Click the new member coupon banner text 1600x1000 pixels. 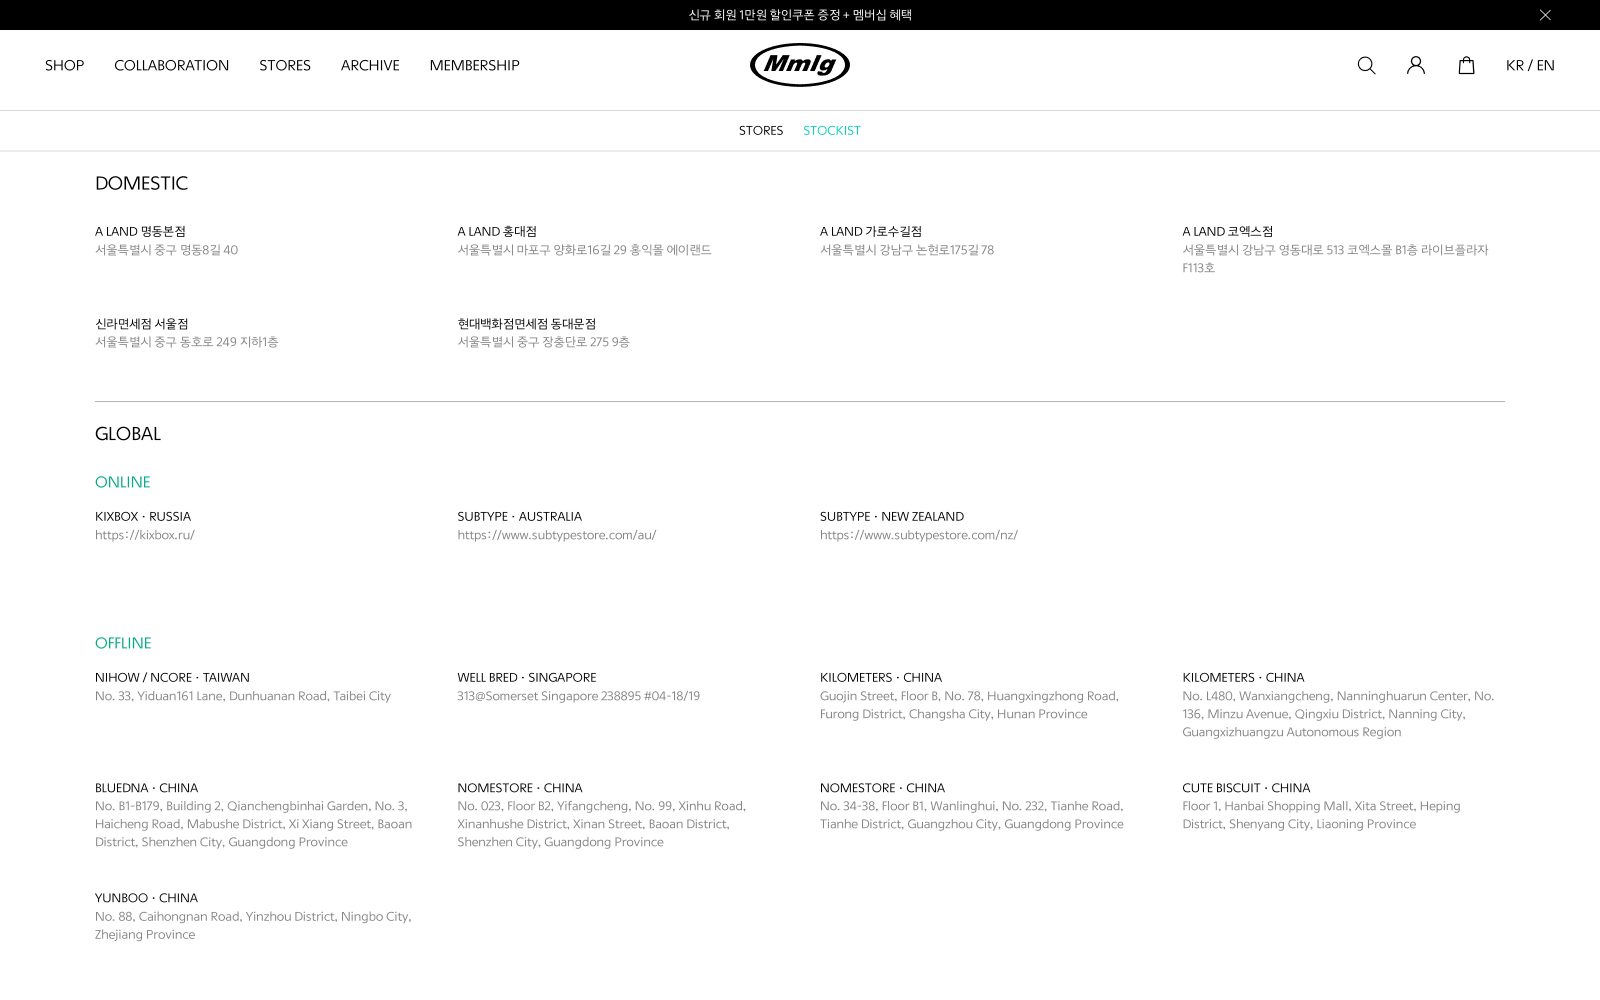[x=800, y=15]
